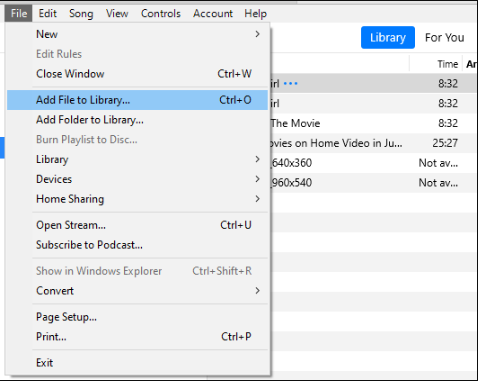The height and width of the screenshot is (381, 478).
Task: Open the Song menu
Action: [x=81, y=13]
